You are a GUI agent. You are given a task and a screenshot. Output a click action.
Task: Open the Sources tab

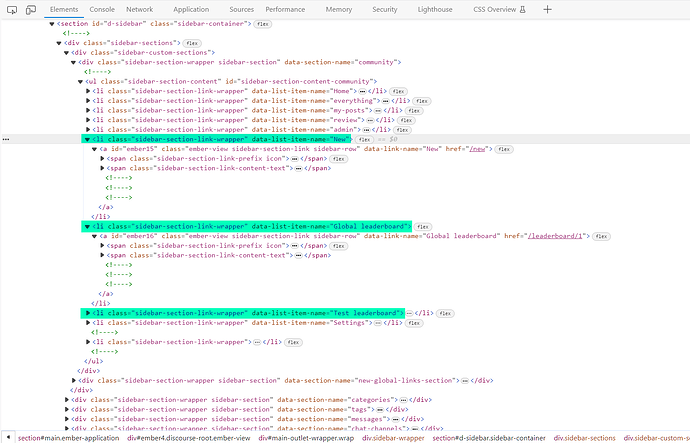241,9
